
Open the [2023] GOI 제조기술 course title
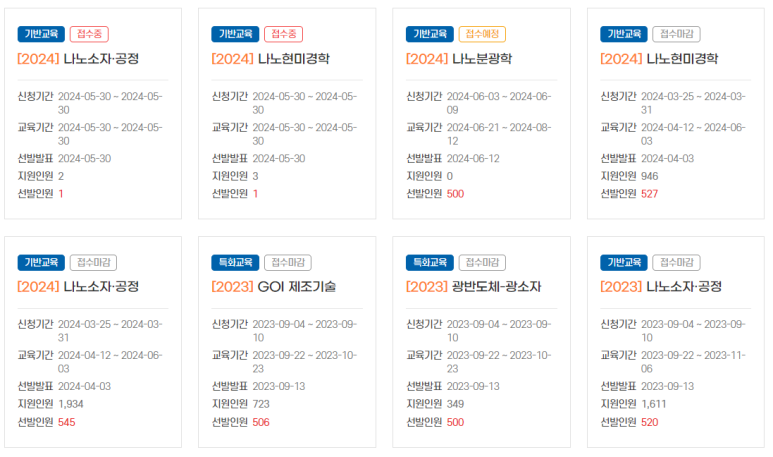tap(274, 286)
